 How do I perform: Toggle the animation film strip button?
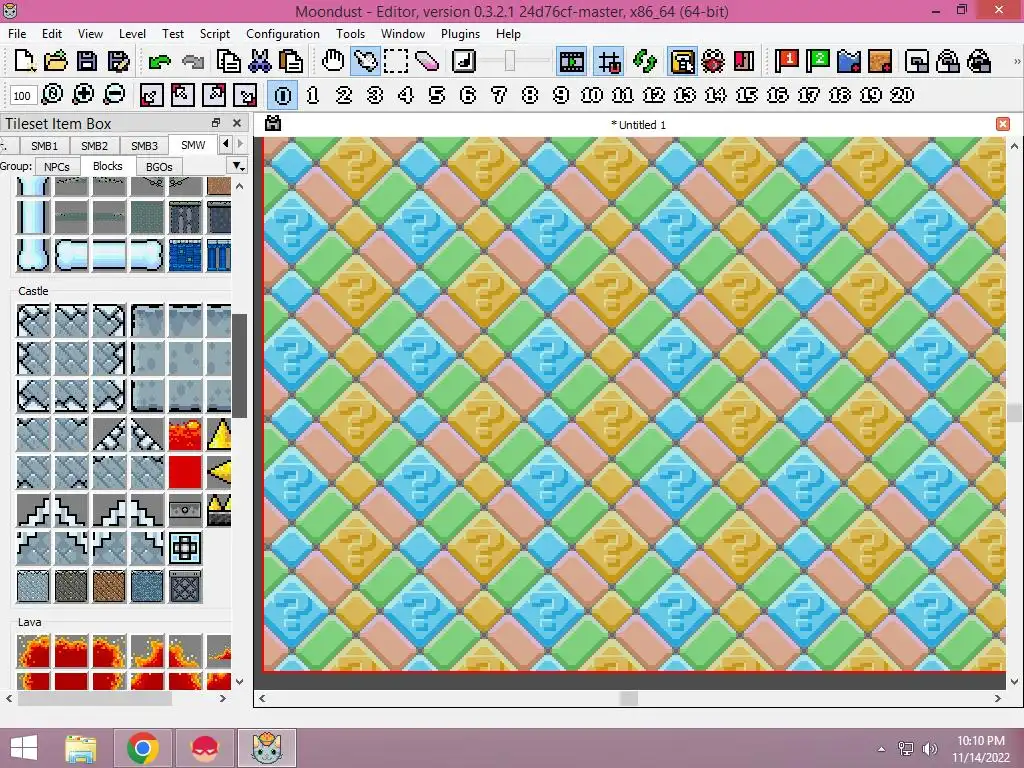[x=571, y=61]
